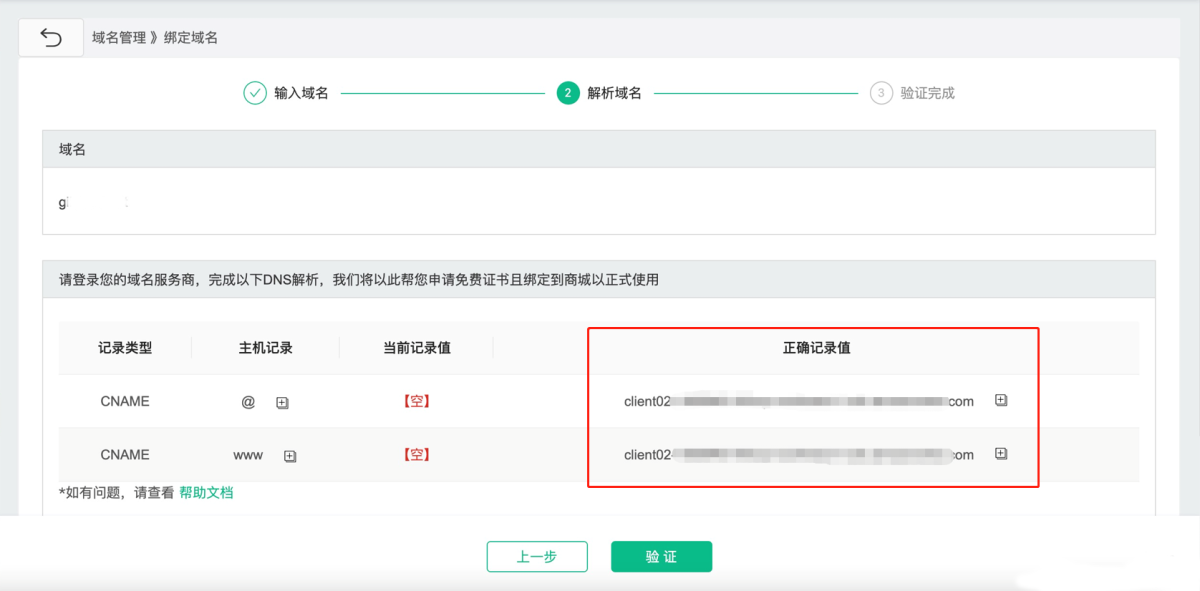This screenshot has width=1200, height=591.
Task: Copy the @ host record
Action: (x=282, y=403)
